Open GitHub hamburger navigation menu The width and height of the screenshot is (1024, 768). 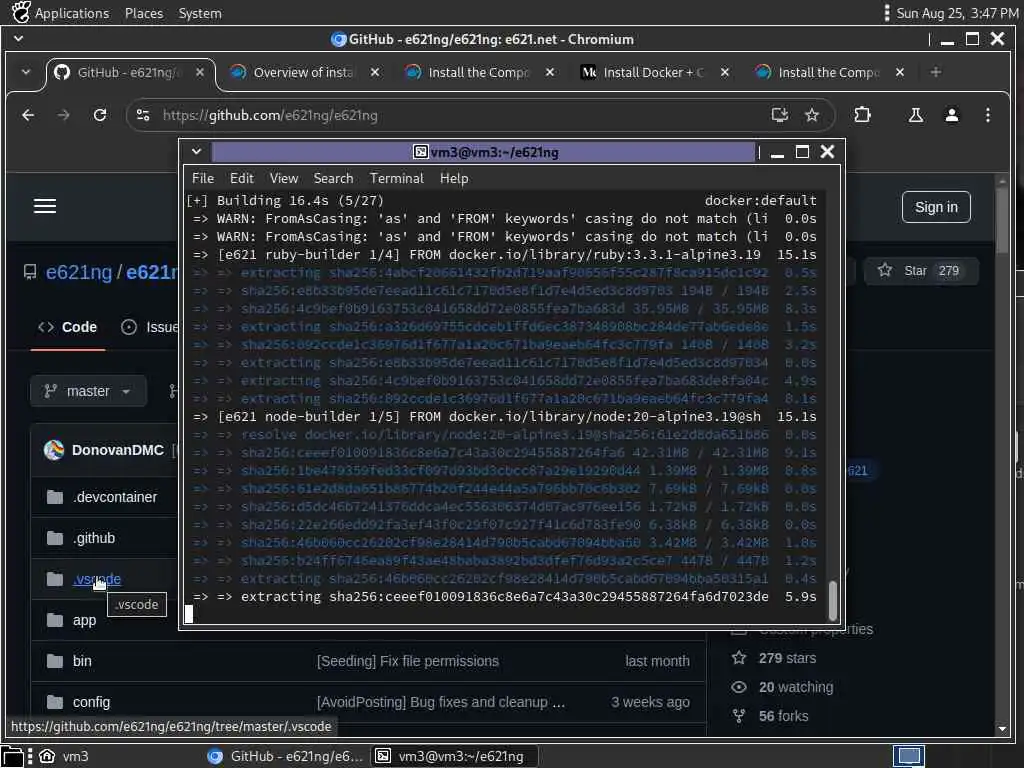pos(45,206)
